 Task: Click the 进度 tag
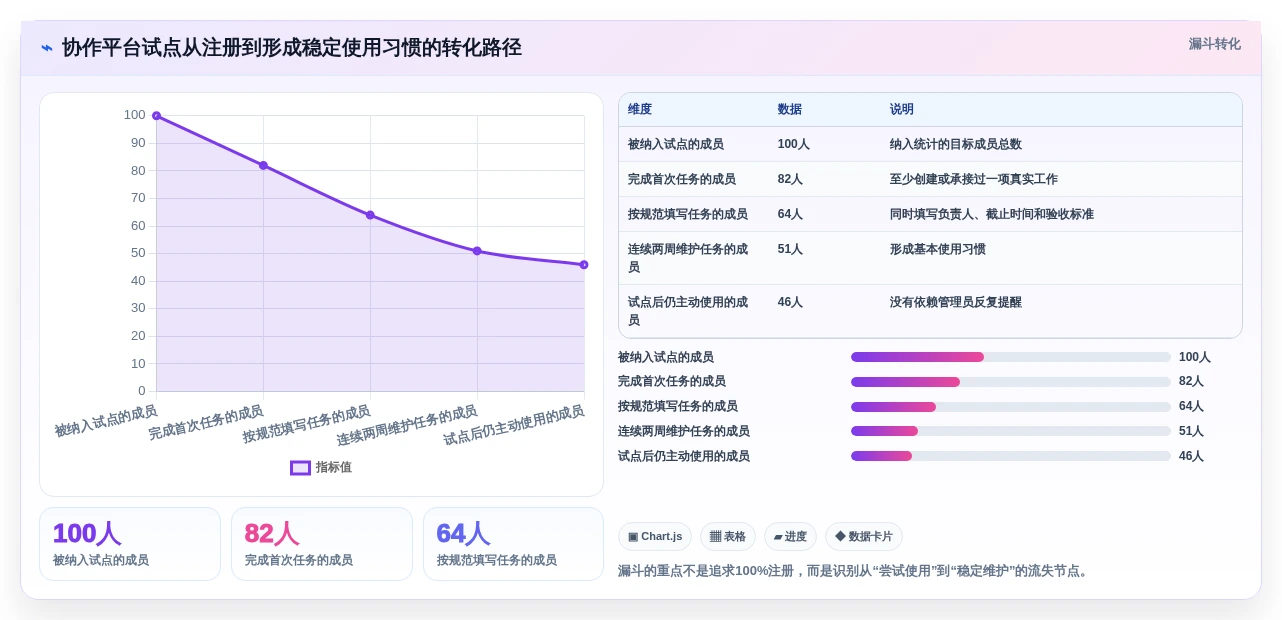pos(790,537)
